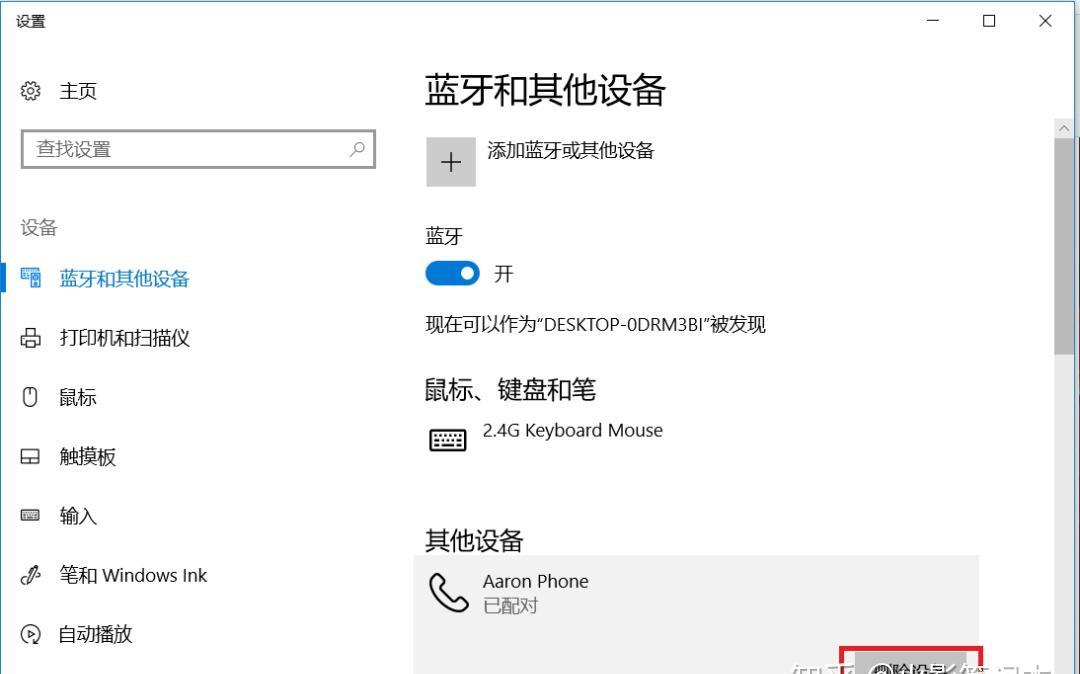The height and width of the screenshot is (674, 1080).
Task: Open 自动播放 settings page
Action: [x=96, y=634]
